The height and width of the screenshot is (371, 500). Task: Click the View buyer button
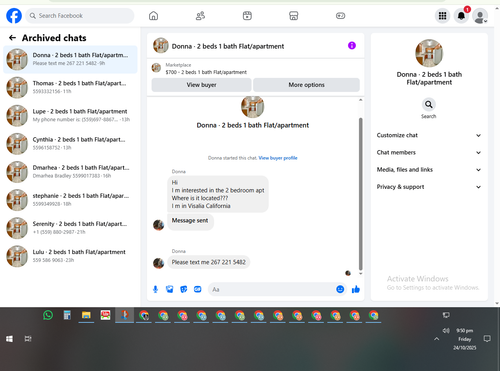[201, 85]
